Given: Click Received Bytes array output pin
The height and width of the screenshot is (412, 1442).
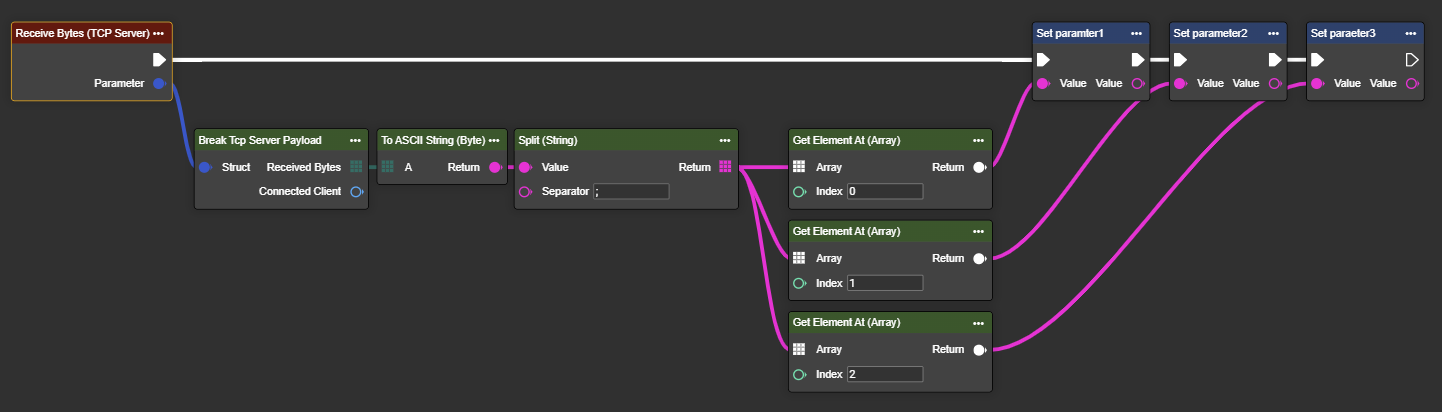Looking at the screenshot, I should click(x=356, y=167).
